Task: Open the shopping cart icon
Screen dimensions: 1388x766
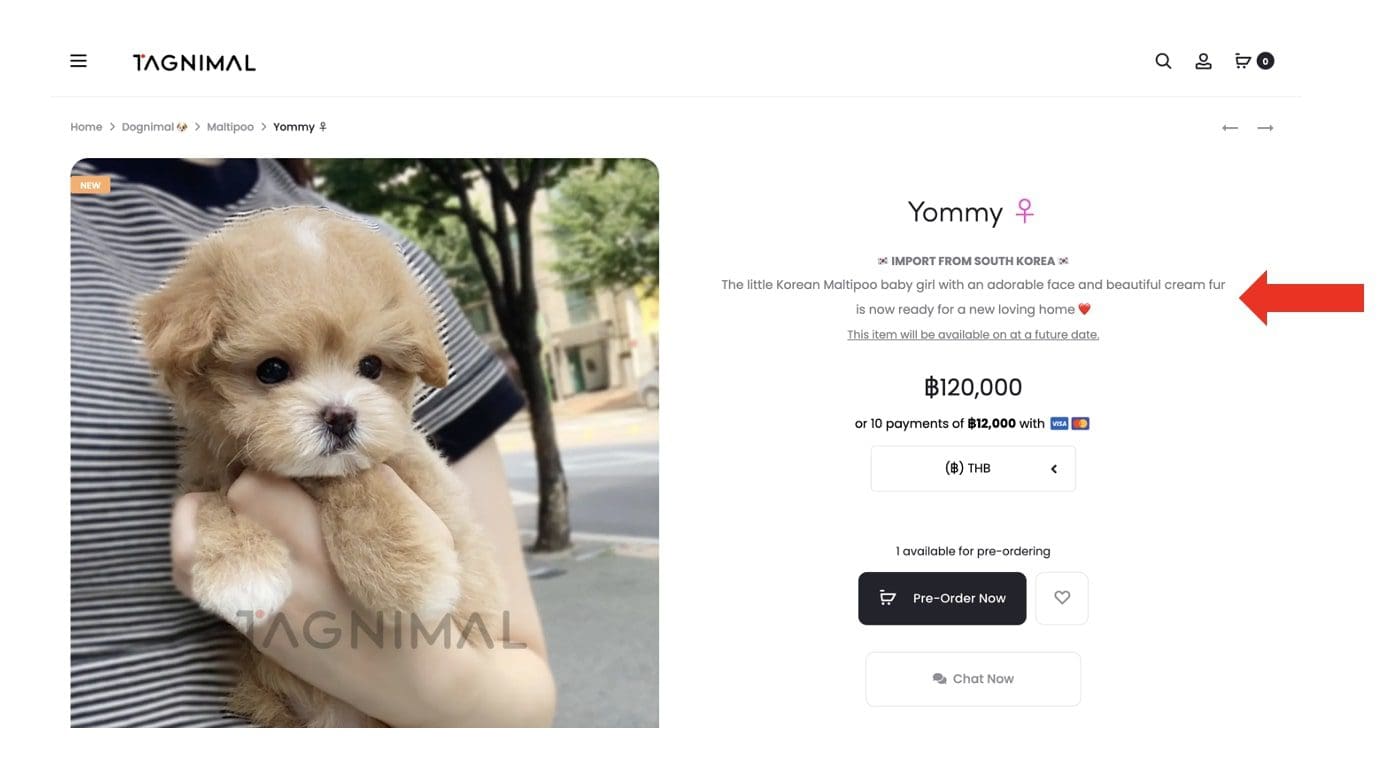Action: tap(1244, 61)
